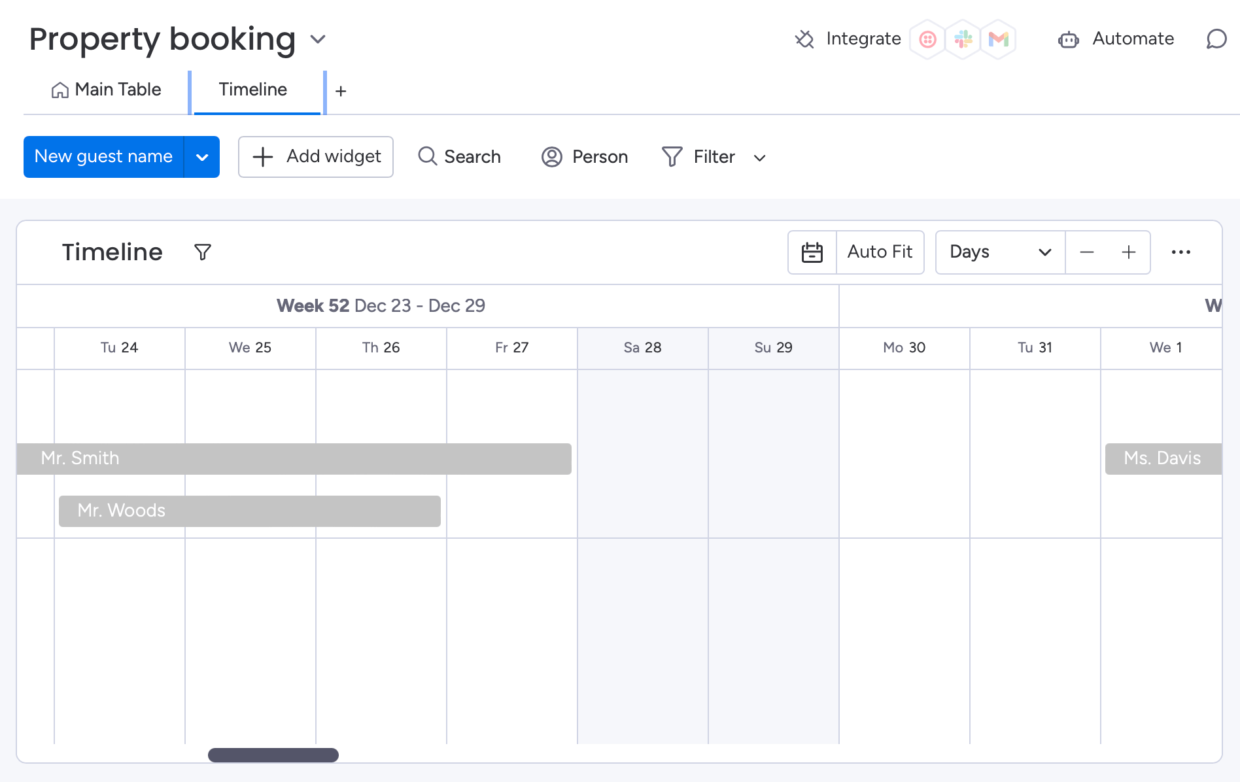This screenshot has height=782, width=1240.
Task: Open the Days zoom level dropdown
Action: (x=999, y=252)
